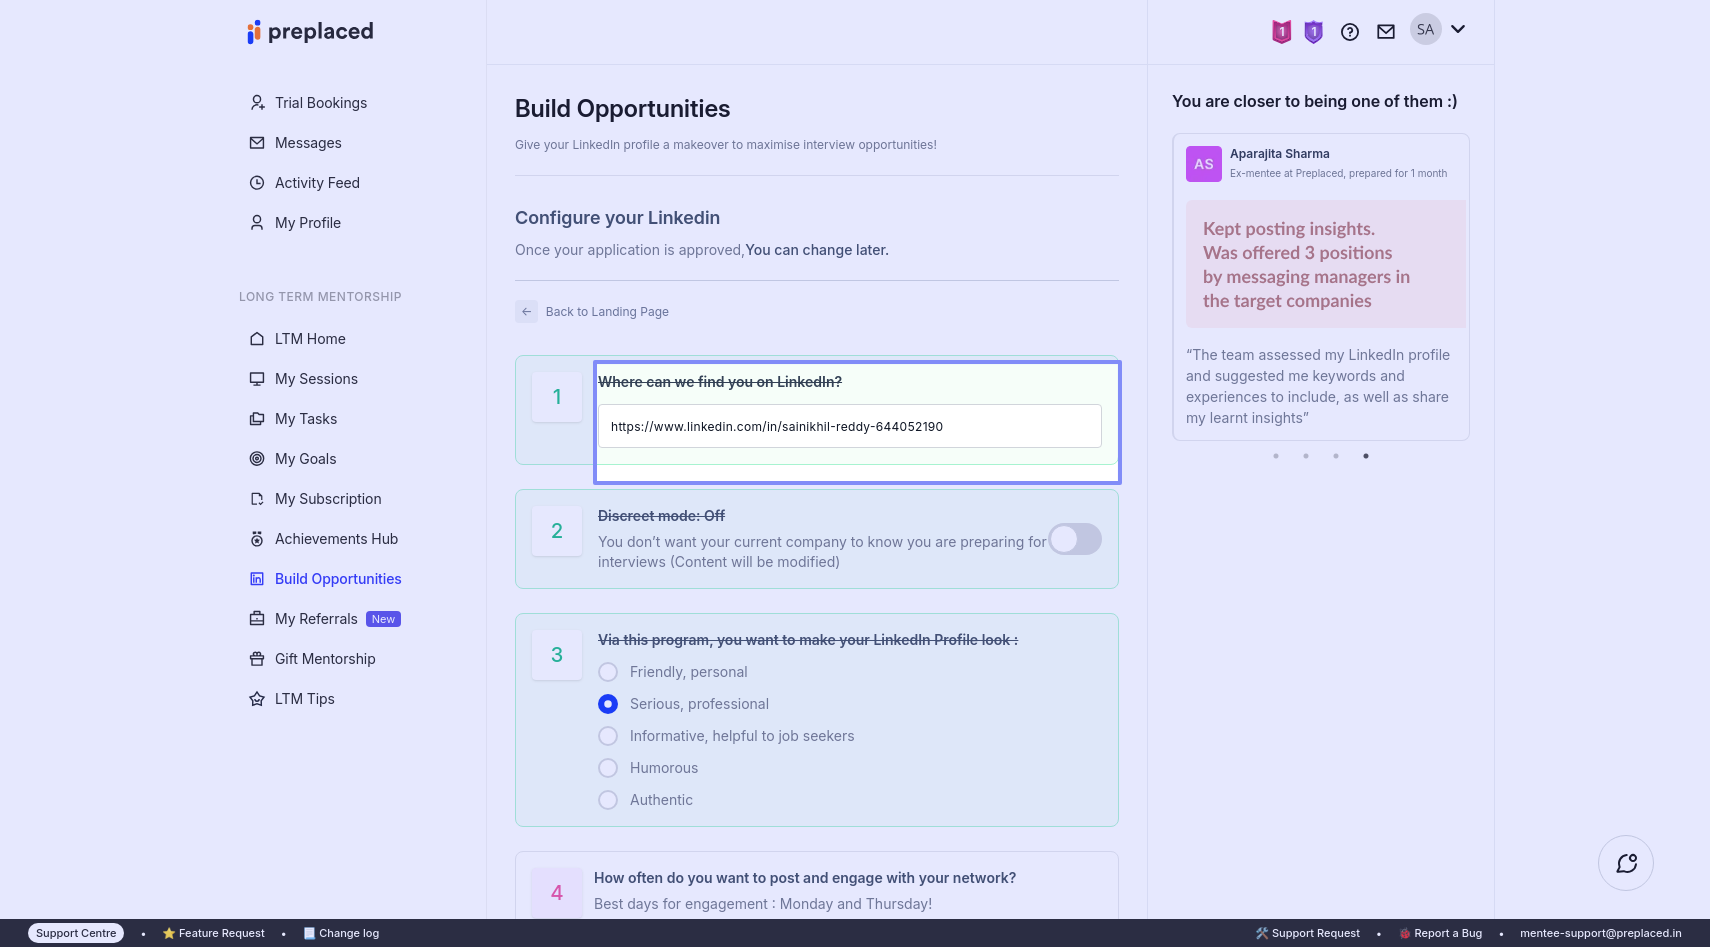Expand the account dropdown chevron
The width and height of the screenshot is (1710, 947).
[1458, 30]
